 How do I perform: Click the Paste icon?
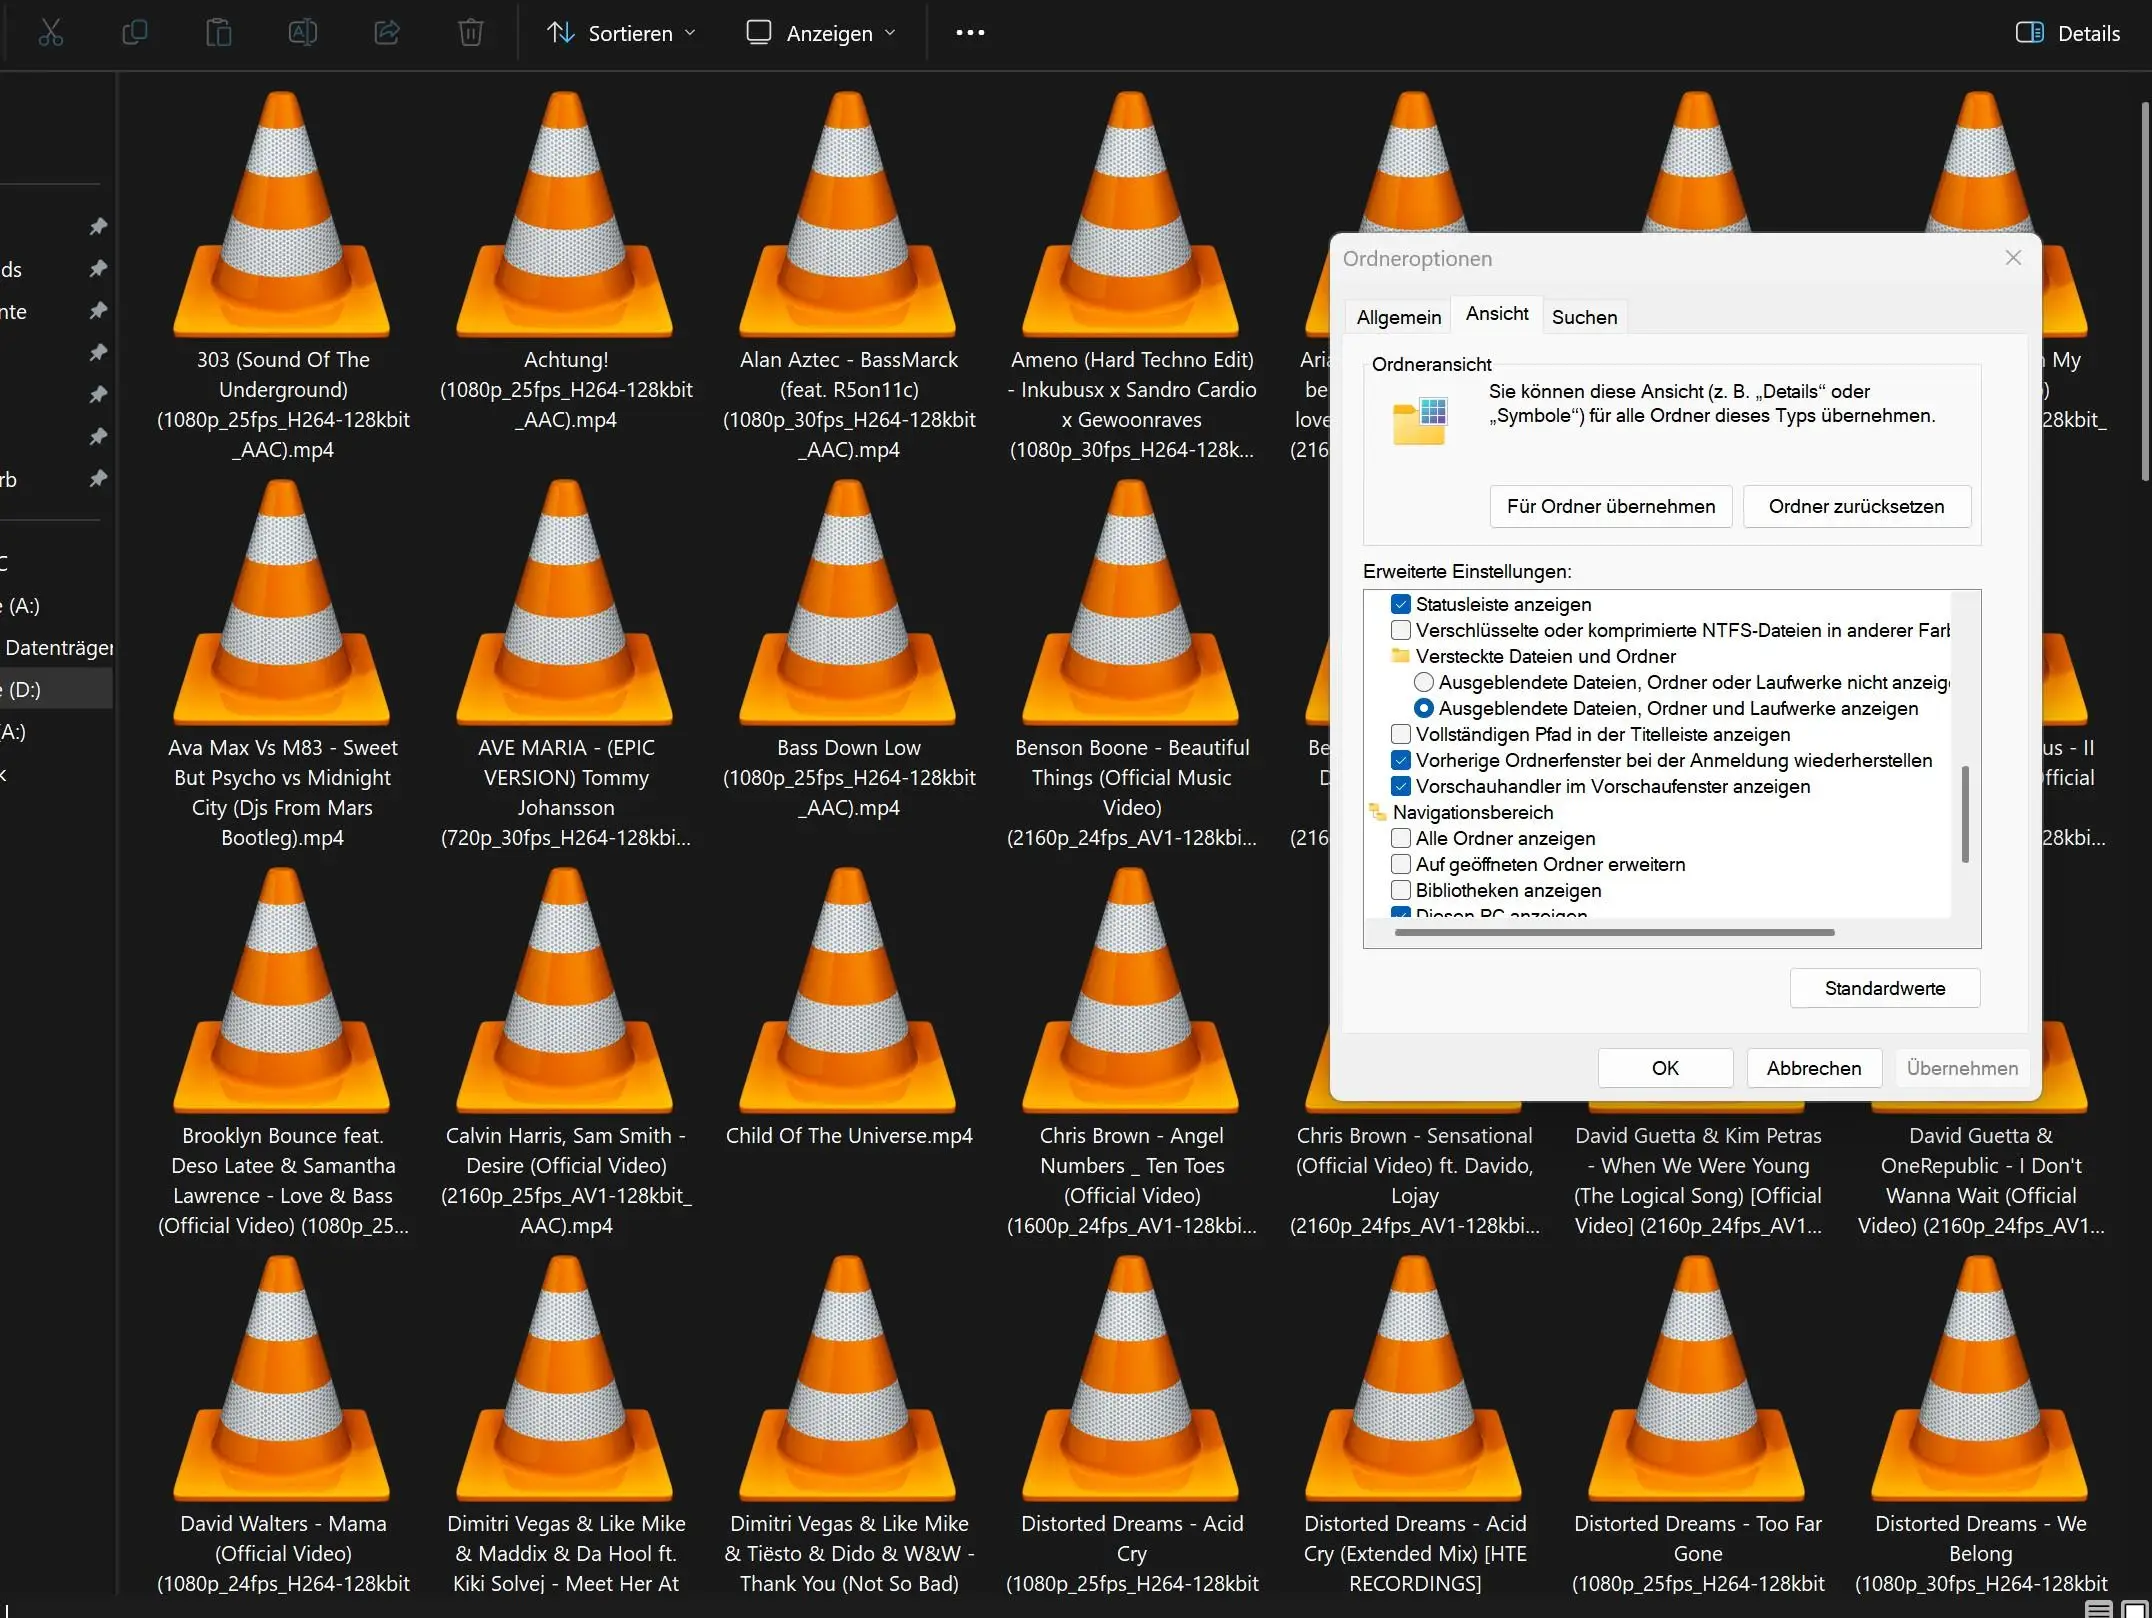(x=217, y=32)
